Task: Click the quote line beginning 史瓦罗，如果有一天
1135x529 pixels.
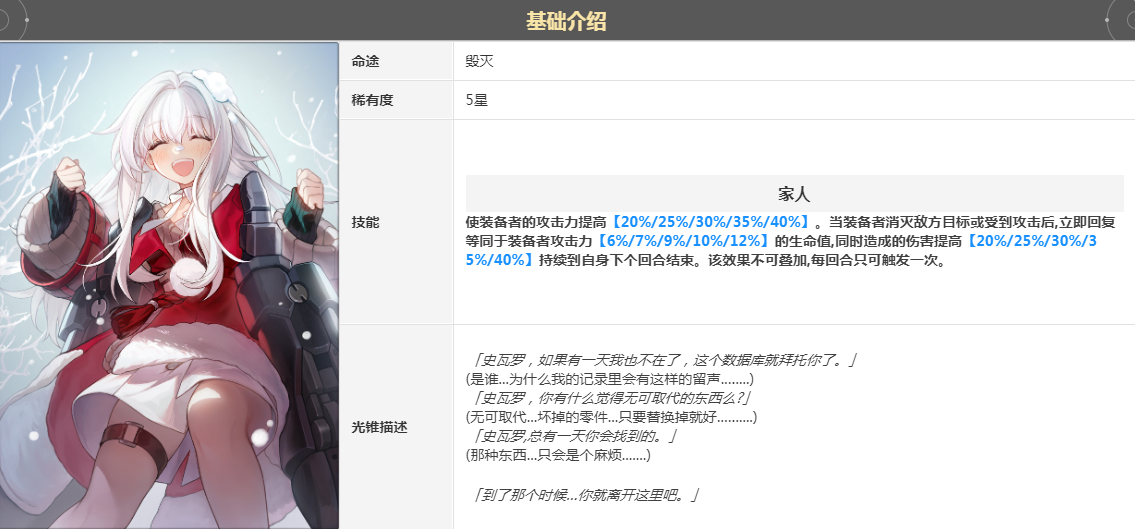Action: point(662,359)
